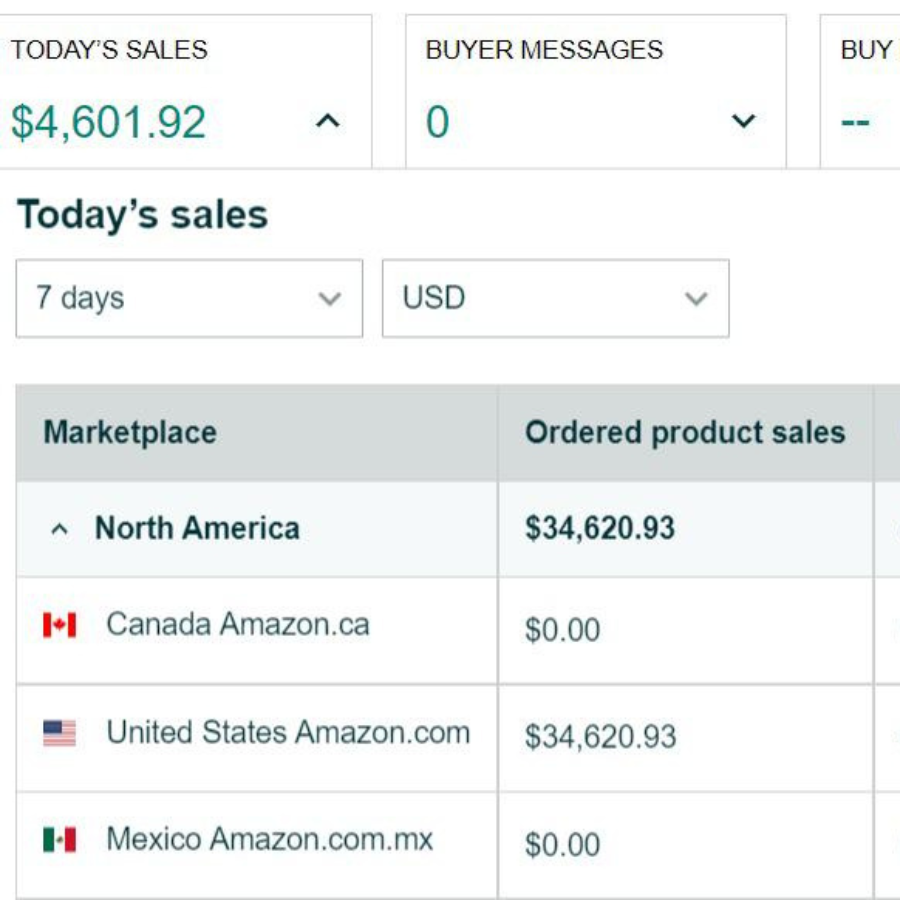Click the Canada flag icon
Screen dimensions: 900x900
tap(60, 625)
